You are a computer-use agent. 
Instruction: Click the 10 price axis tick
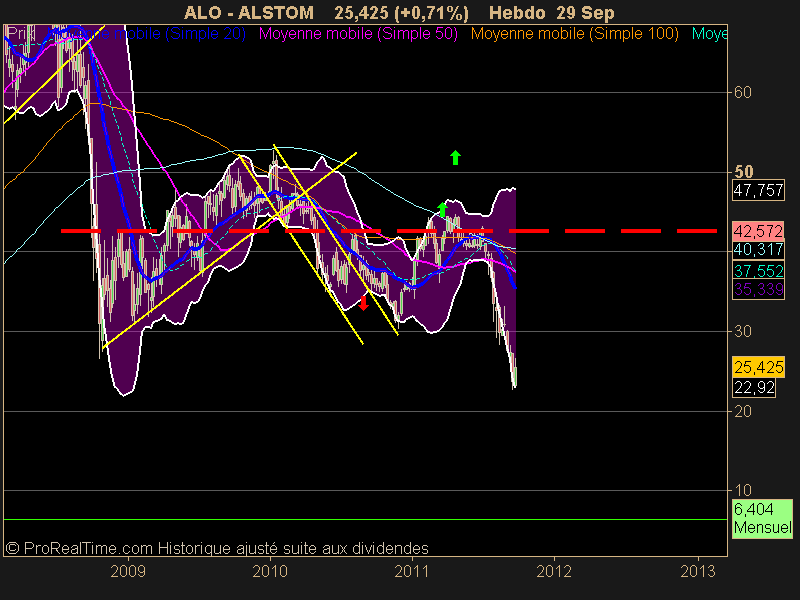pos(742,490)
